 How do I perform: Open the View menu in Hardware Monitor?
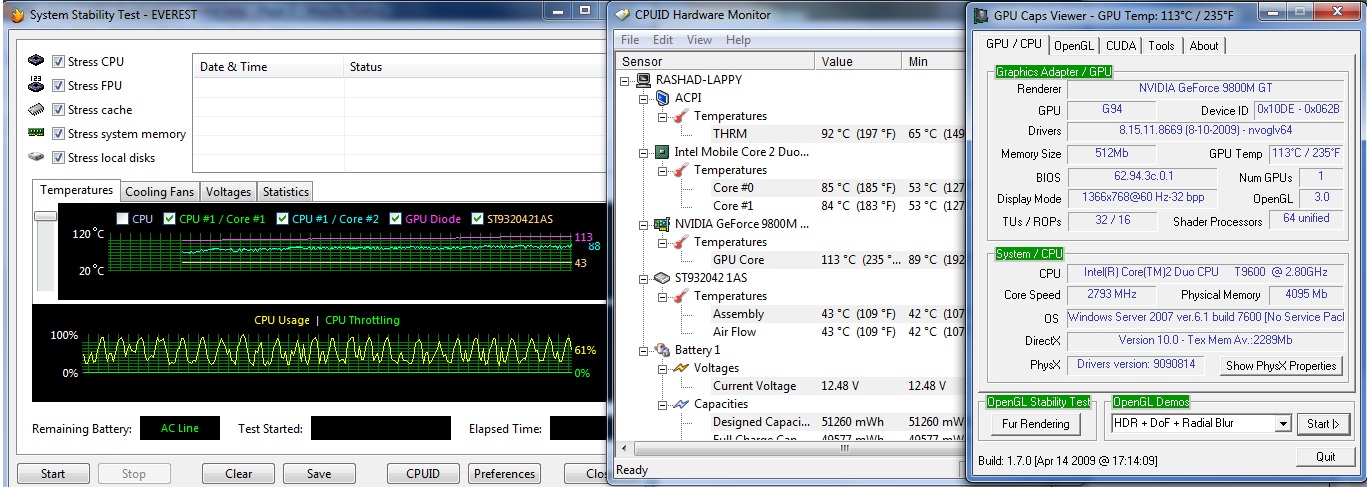click(x=699, y=40)
